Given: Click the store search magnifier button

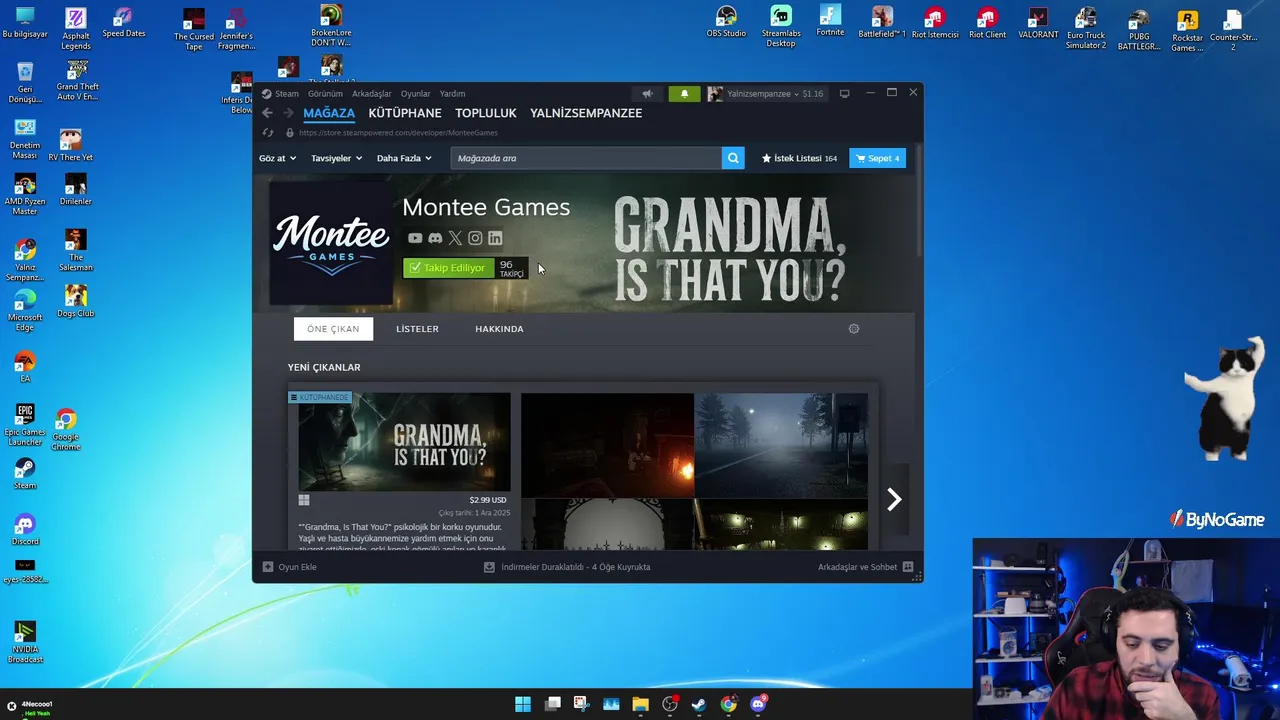Looking at the screenshot, I should (x=733, y=158).
